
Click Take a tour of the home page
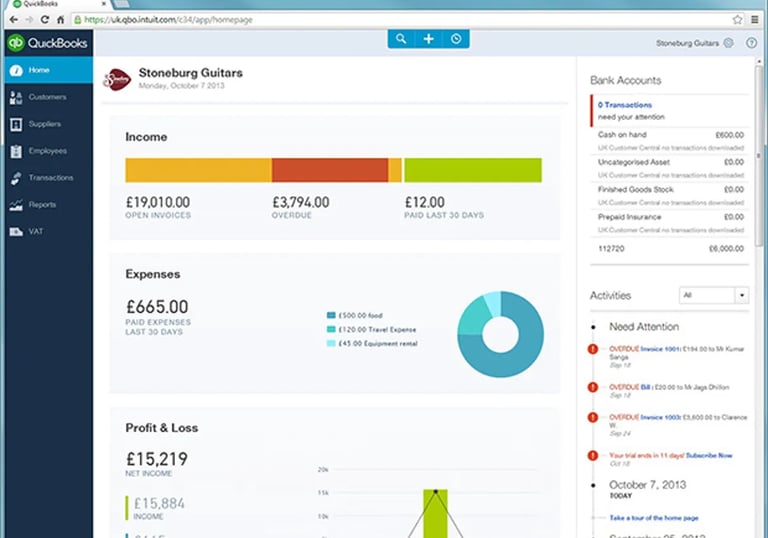(x=654, y=518)
